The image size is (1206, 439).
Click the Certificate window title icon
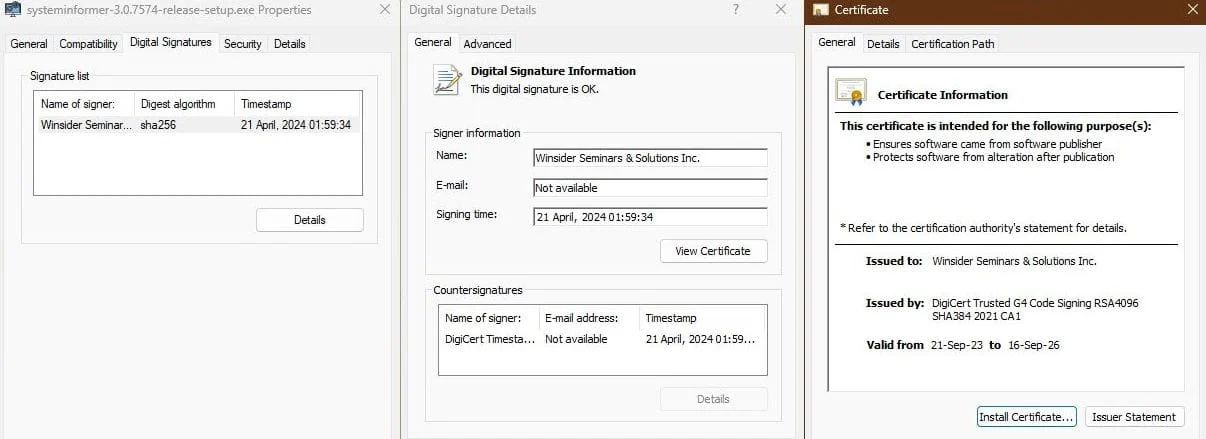821,10
